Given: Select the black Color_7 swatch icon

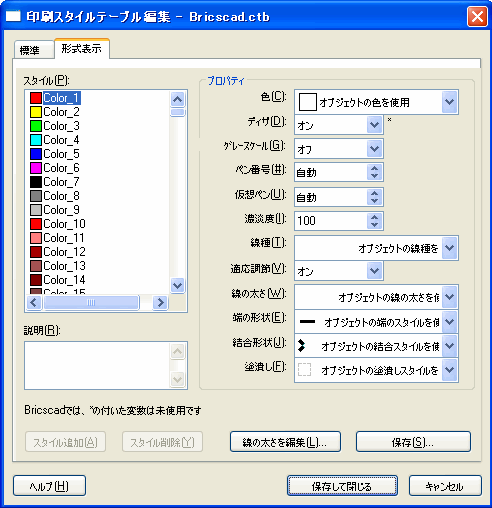Looking at the screenshot, I should coord(36,182).
